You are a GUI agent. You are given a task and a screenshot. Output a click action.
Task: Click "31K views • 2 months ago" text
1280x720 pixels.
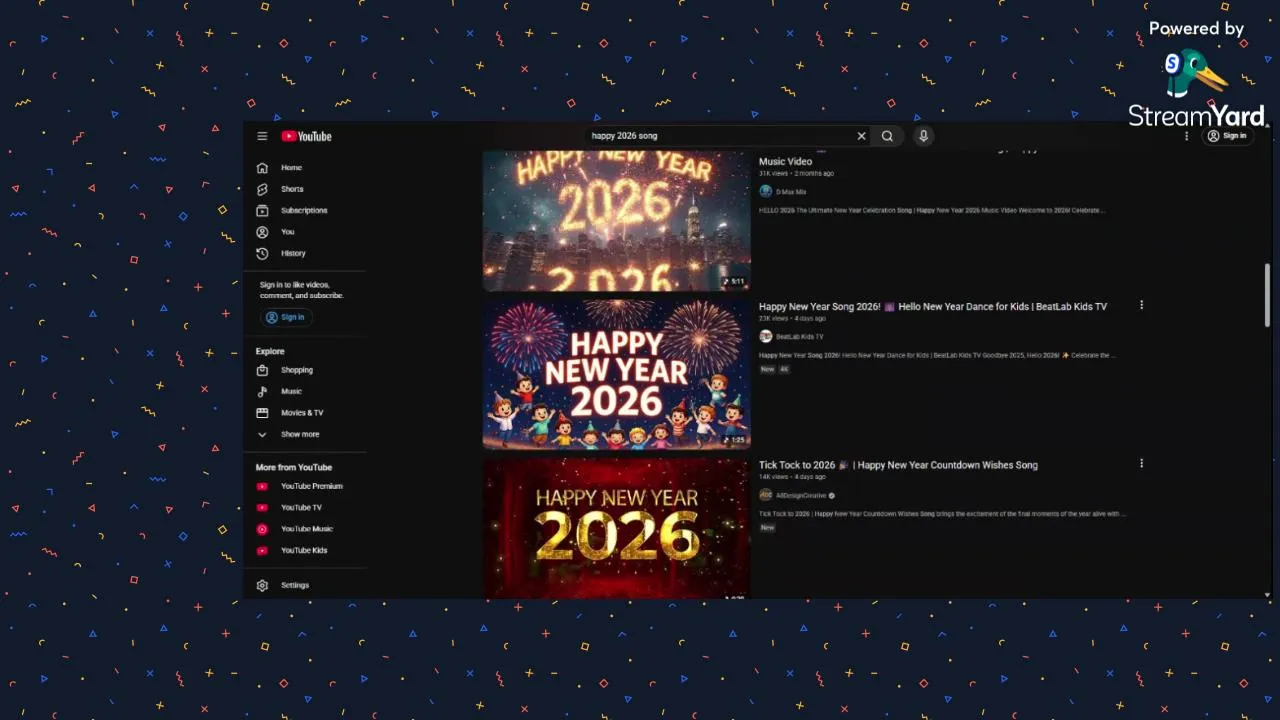(796, 174)
